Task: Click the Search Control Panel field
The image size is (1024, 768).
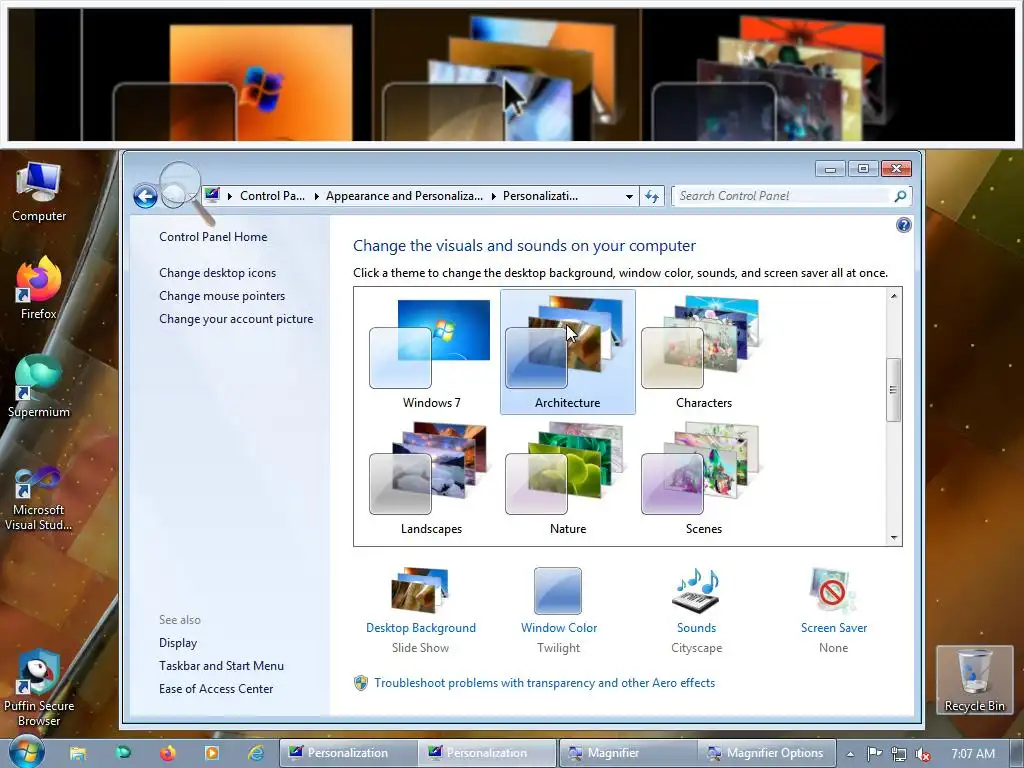Action: pyautogui.click(x=783, y=196)
